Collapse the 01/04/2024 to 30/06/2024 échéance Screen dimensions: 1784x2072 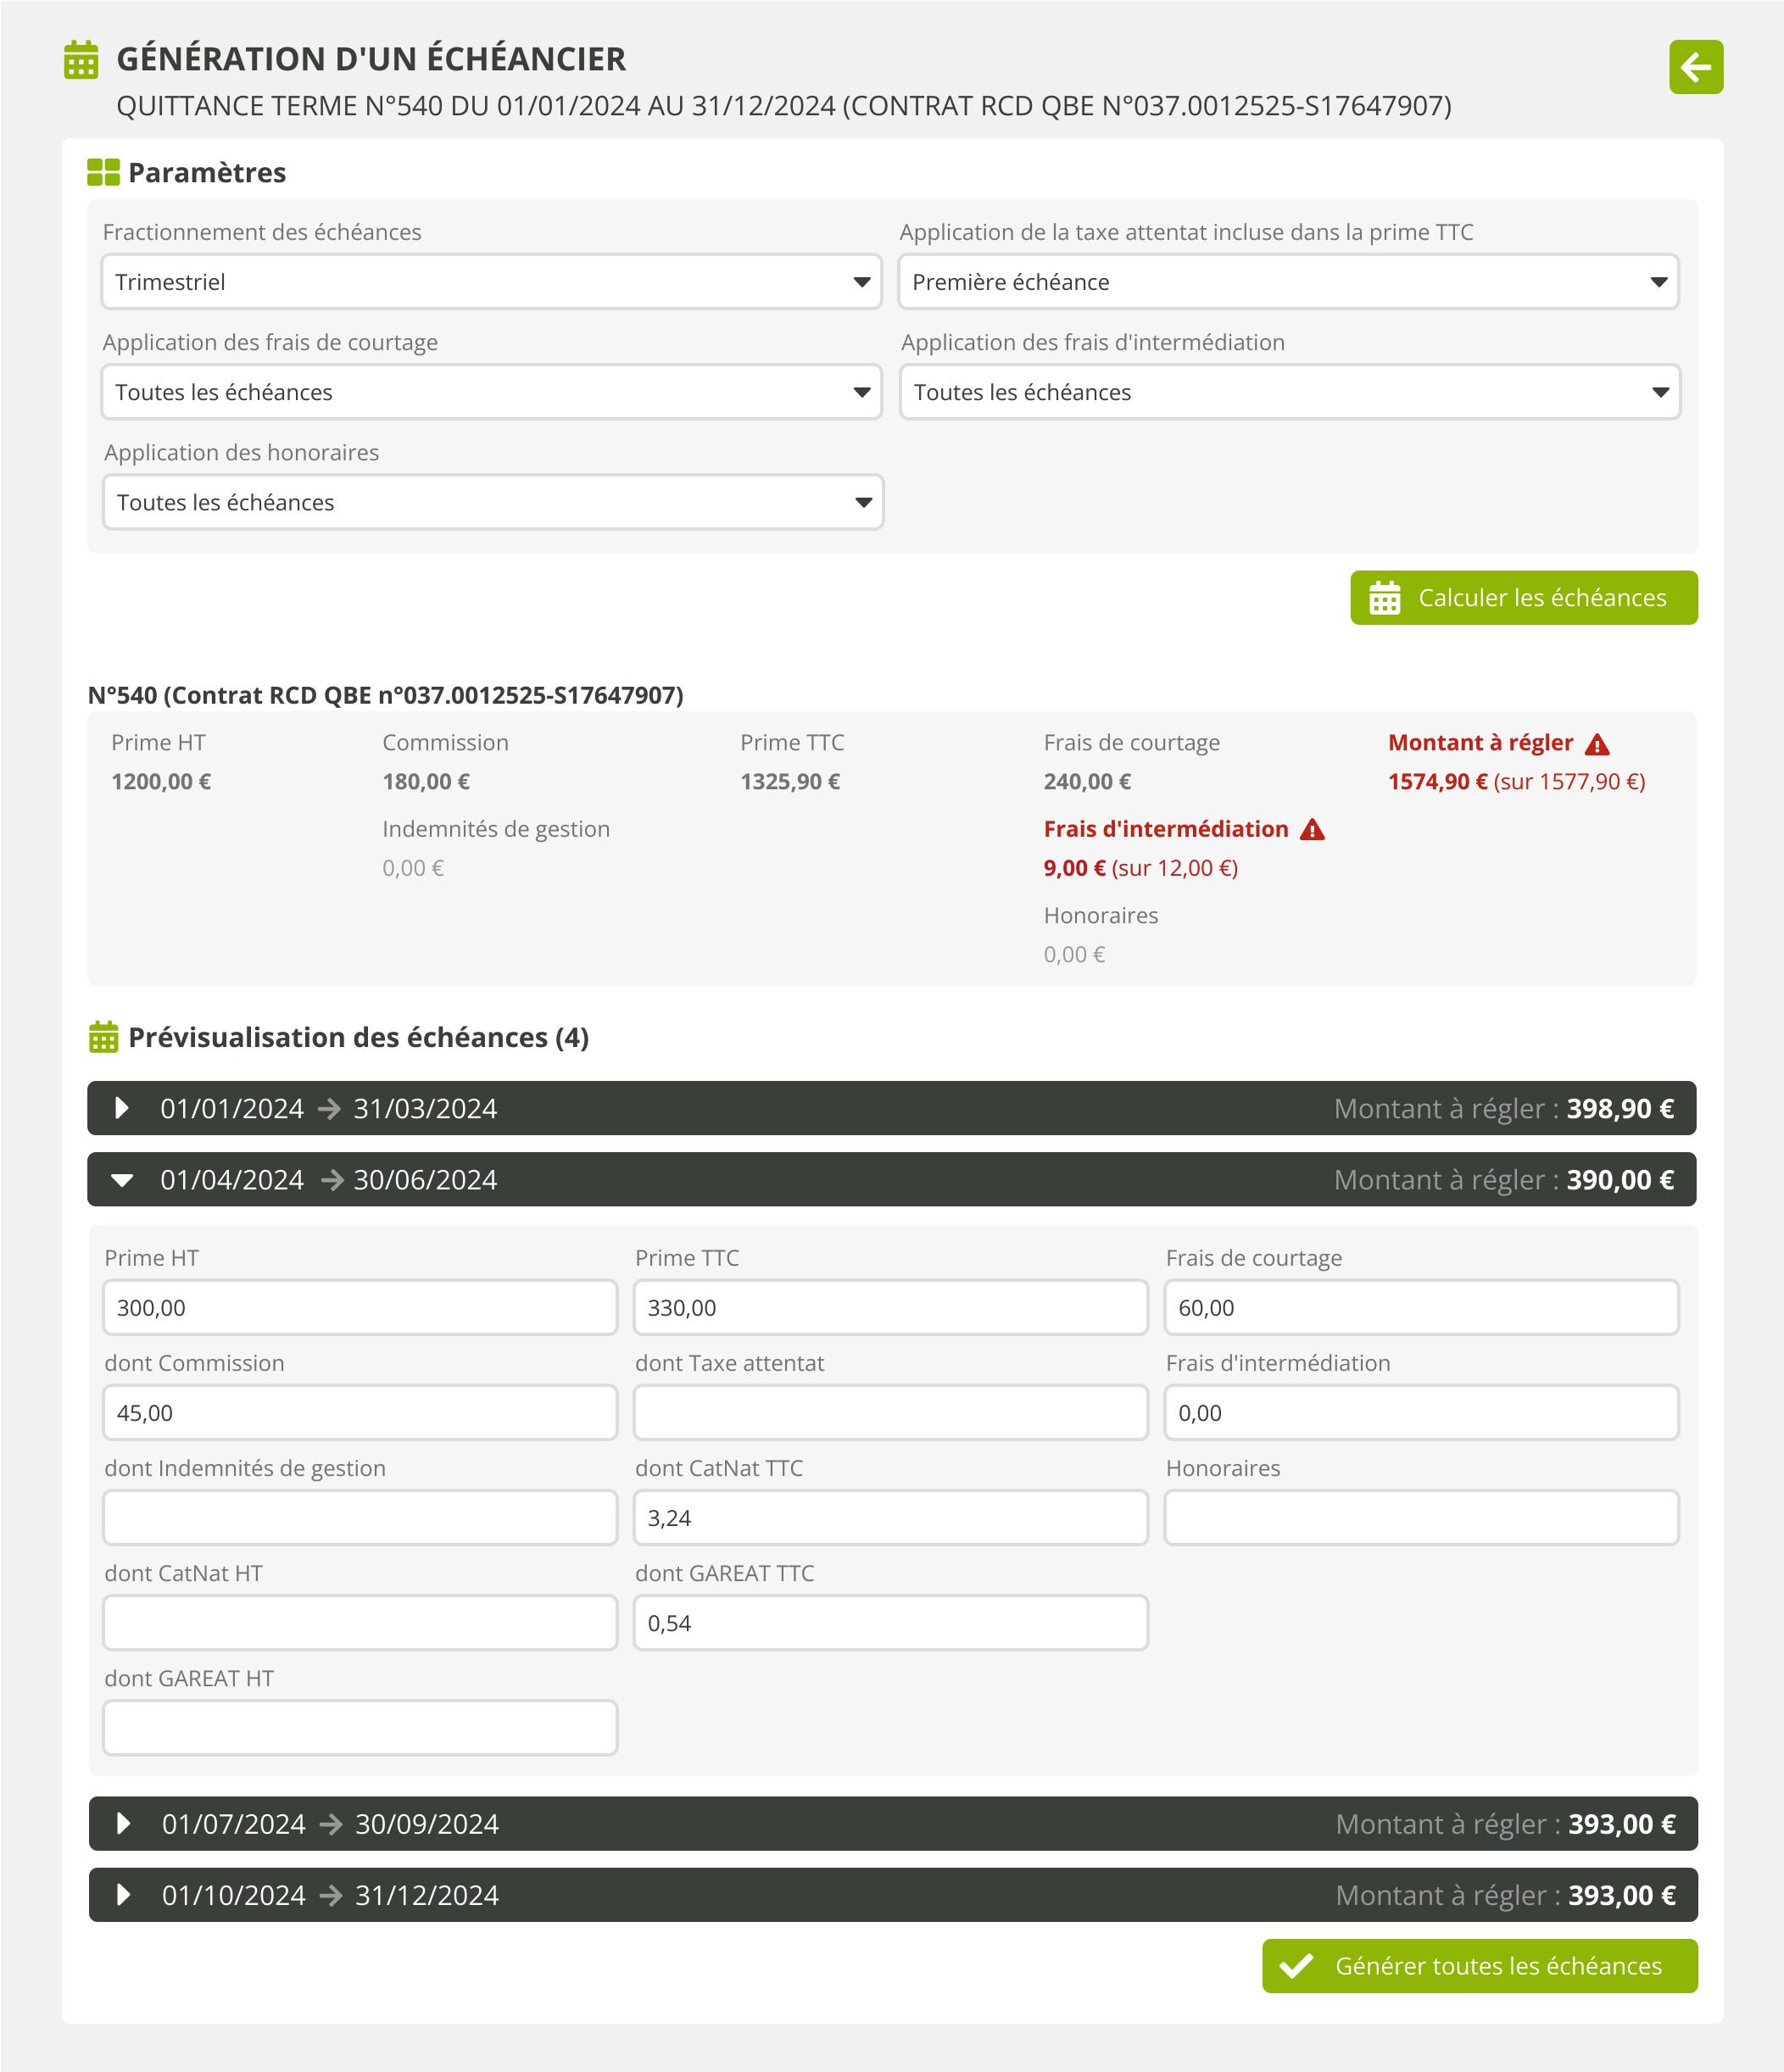(122, 1180)
